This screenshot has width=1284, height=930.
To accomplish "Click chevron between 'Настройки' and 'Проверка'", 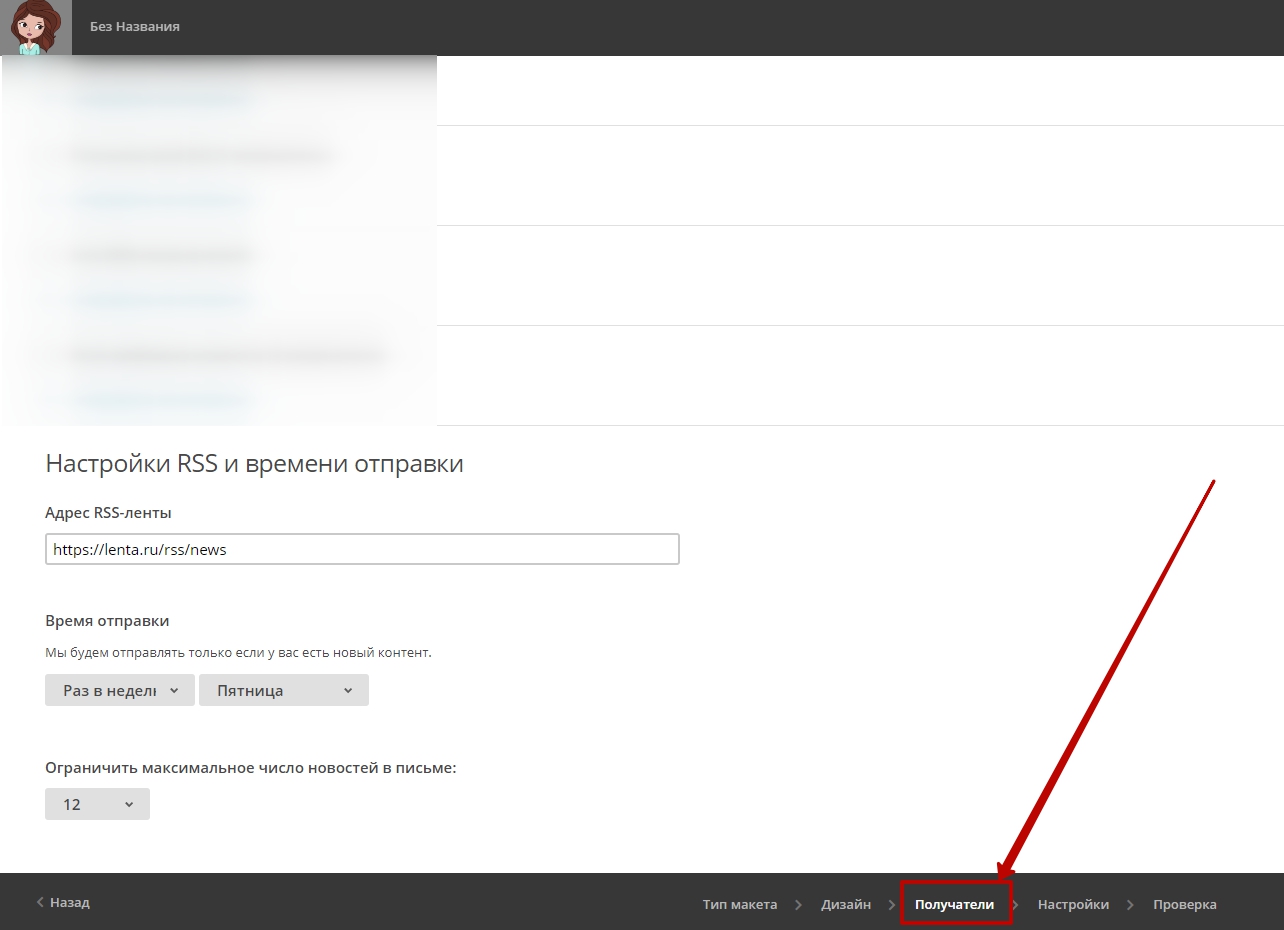I will point(1130,904).
